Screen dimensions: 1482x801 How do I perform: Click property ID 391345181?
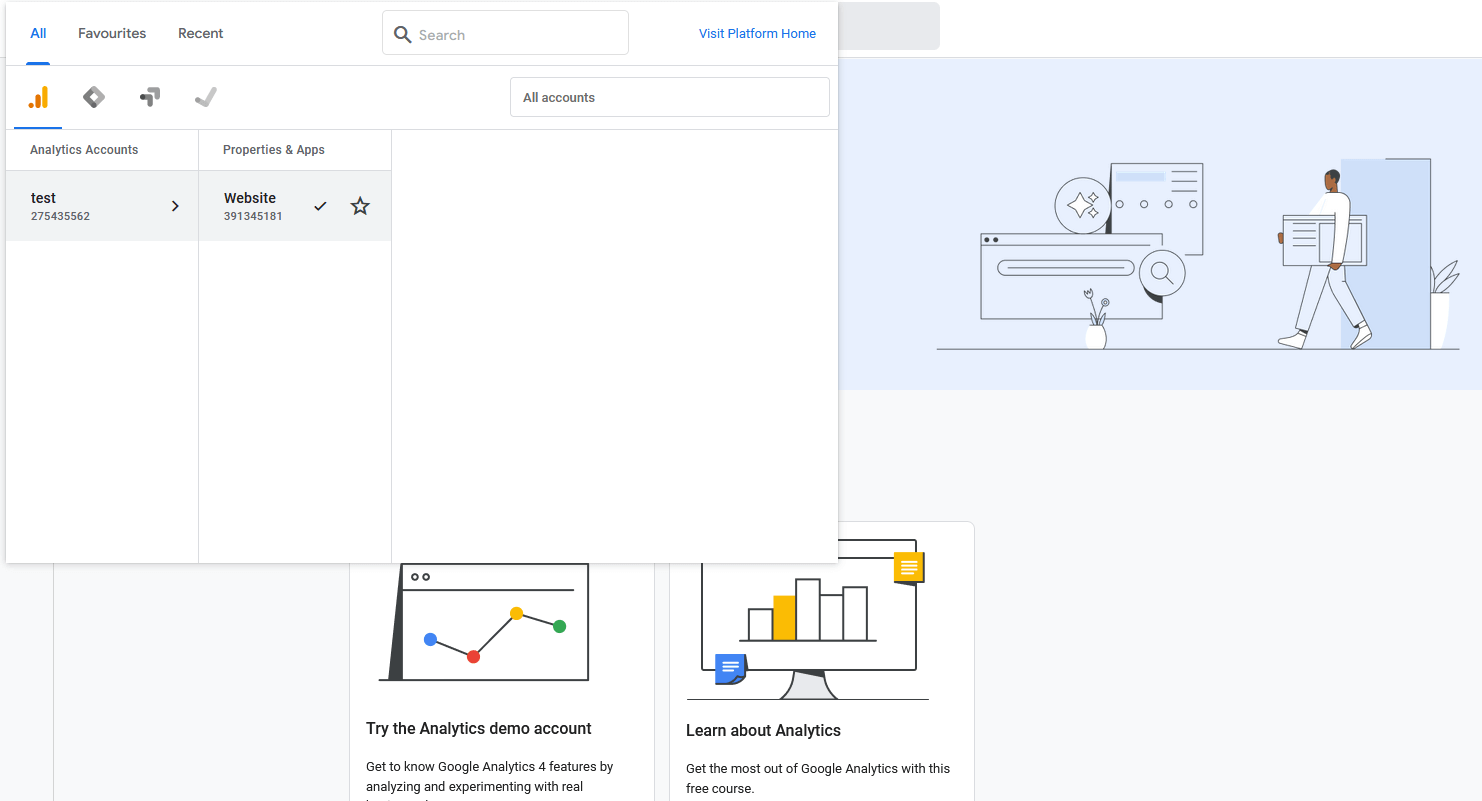[253, 216]
